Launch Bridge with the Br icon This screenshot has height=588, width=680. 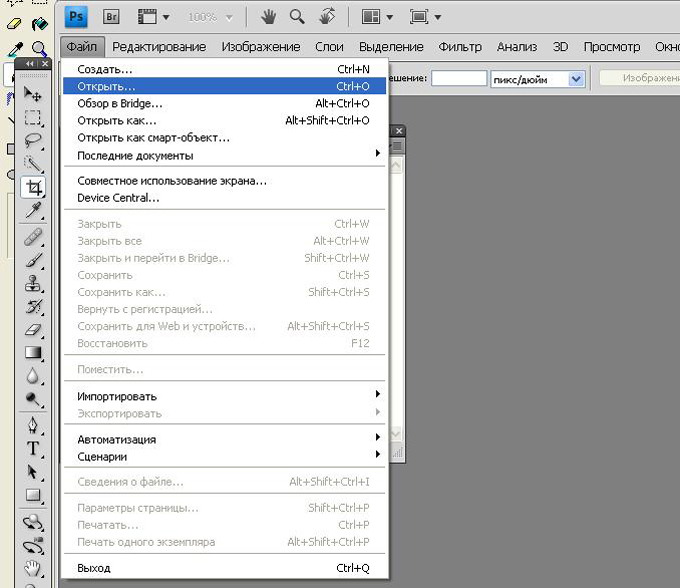pyautogui.click(x=112, y=16)
